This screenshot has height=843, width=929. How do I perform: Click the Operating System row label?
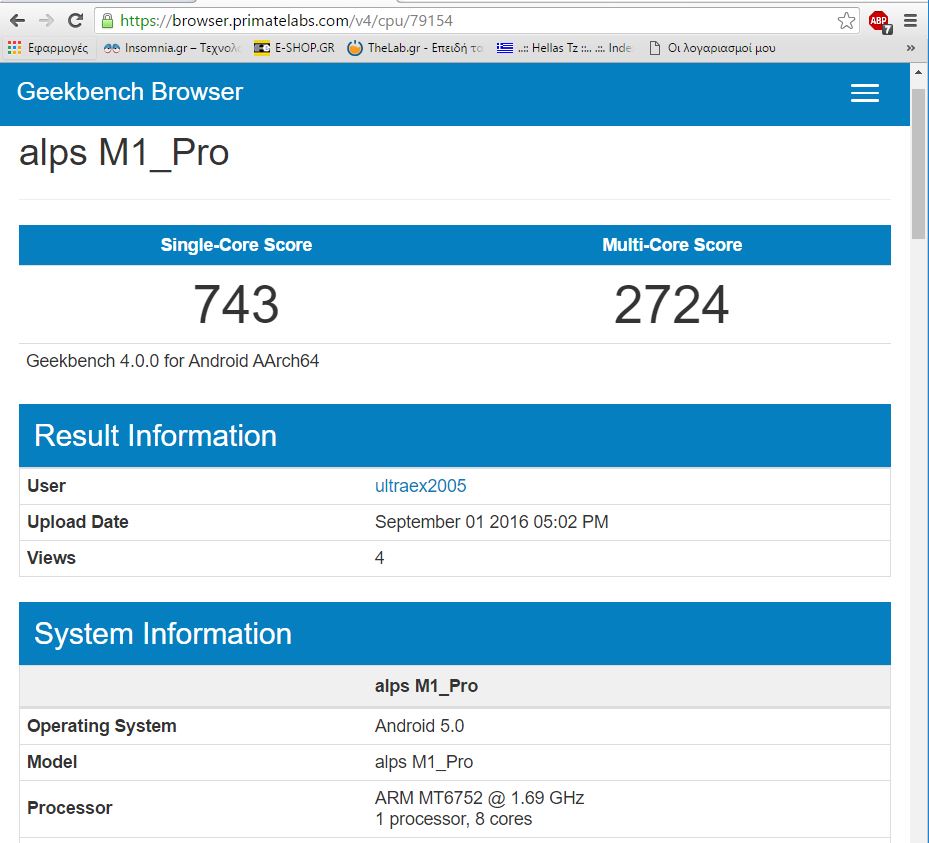pyautogui.click(x=102, y=726)
